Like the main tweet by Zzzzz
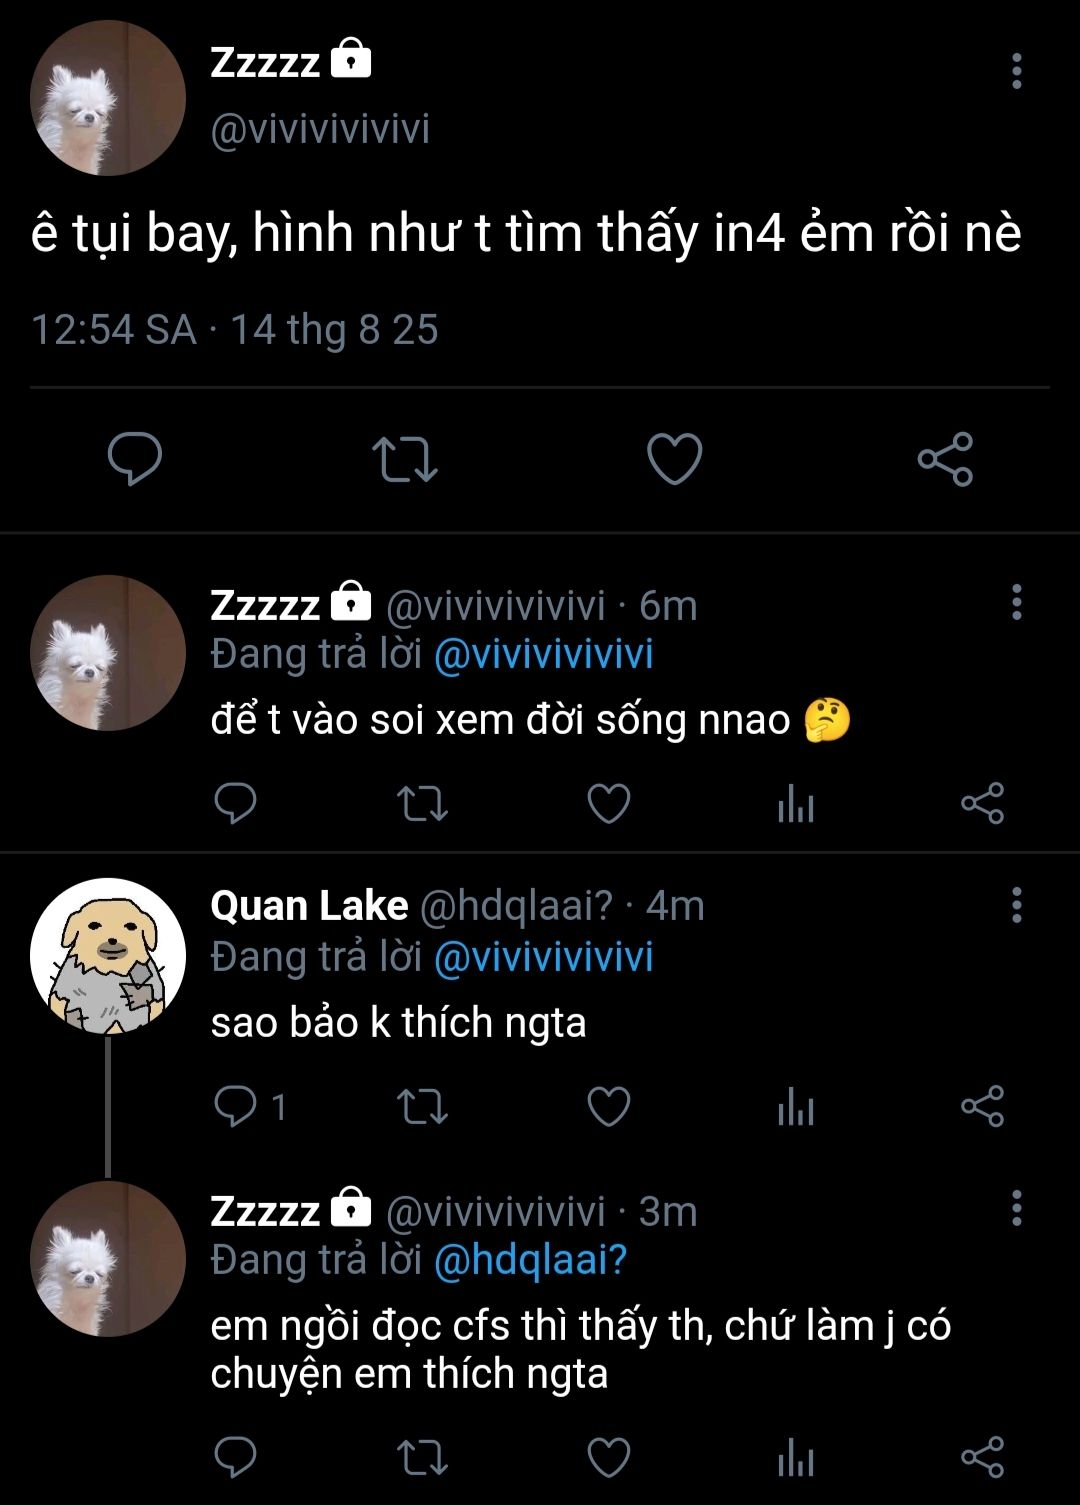This screenshot has height=1505, width=1080. coord(675,459)
